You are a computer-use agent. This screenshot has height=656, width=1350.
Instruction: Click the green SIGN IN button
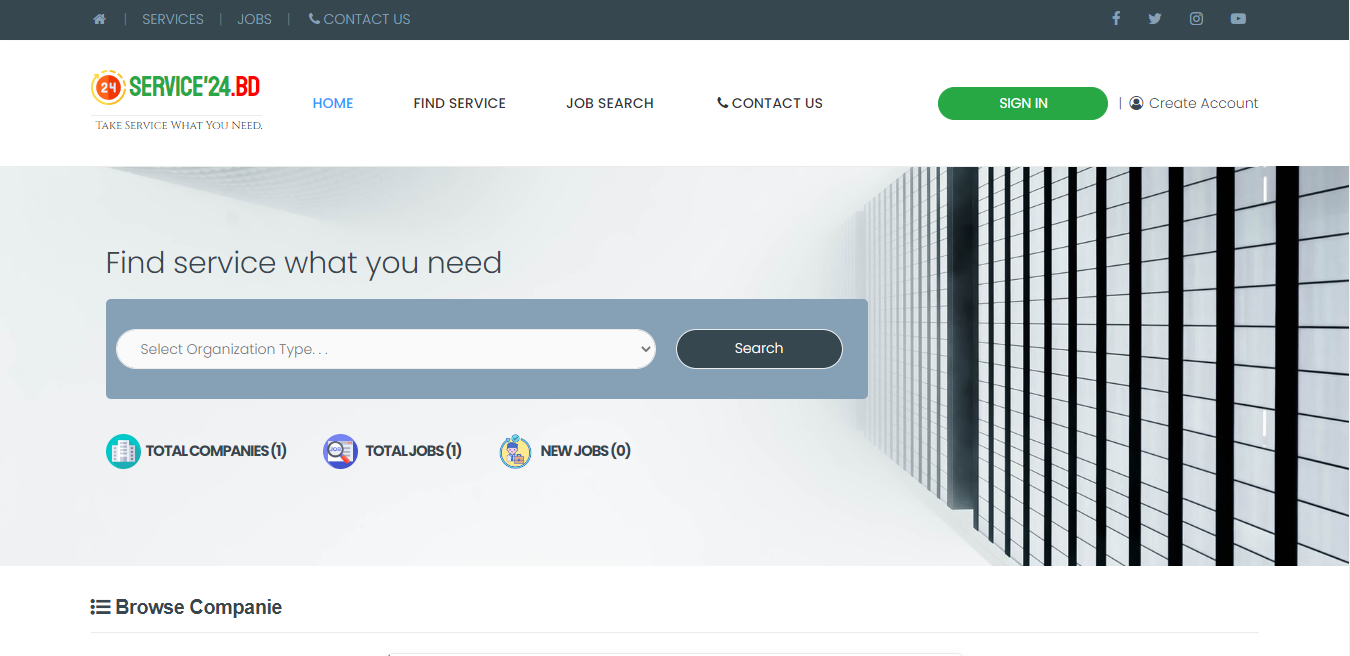[1023, 103]
